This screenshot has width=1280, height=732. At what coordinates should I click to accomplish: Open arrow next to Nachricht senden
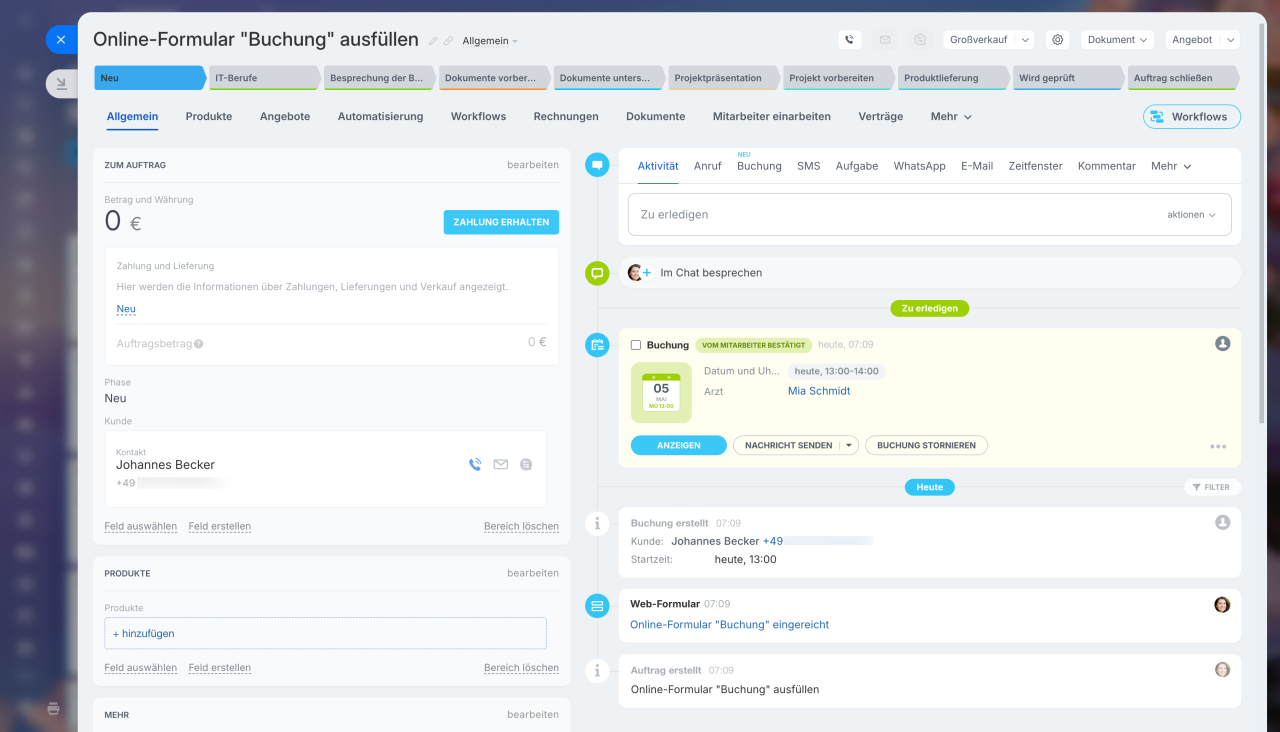pyautogui.click(x=849, y=446)
